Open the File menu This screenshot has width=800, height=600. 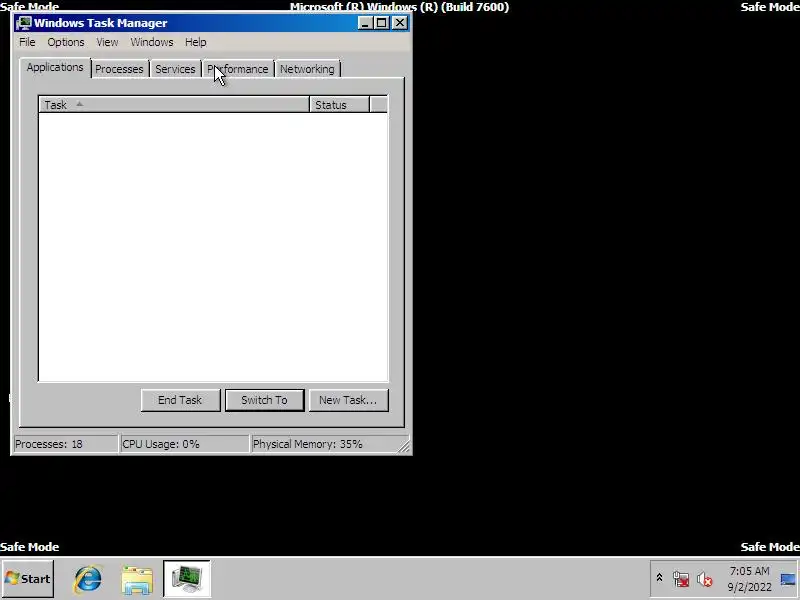[x=27, y=42]
